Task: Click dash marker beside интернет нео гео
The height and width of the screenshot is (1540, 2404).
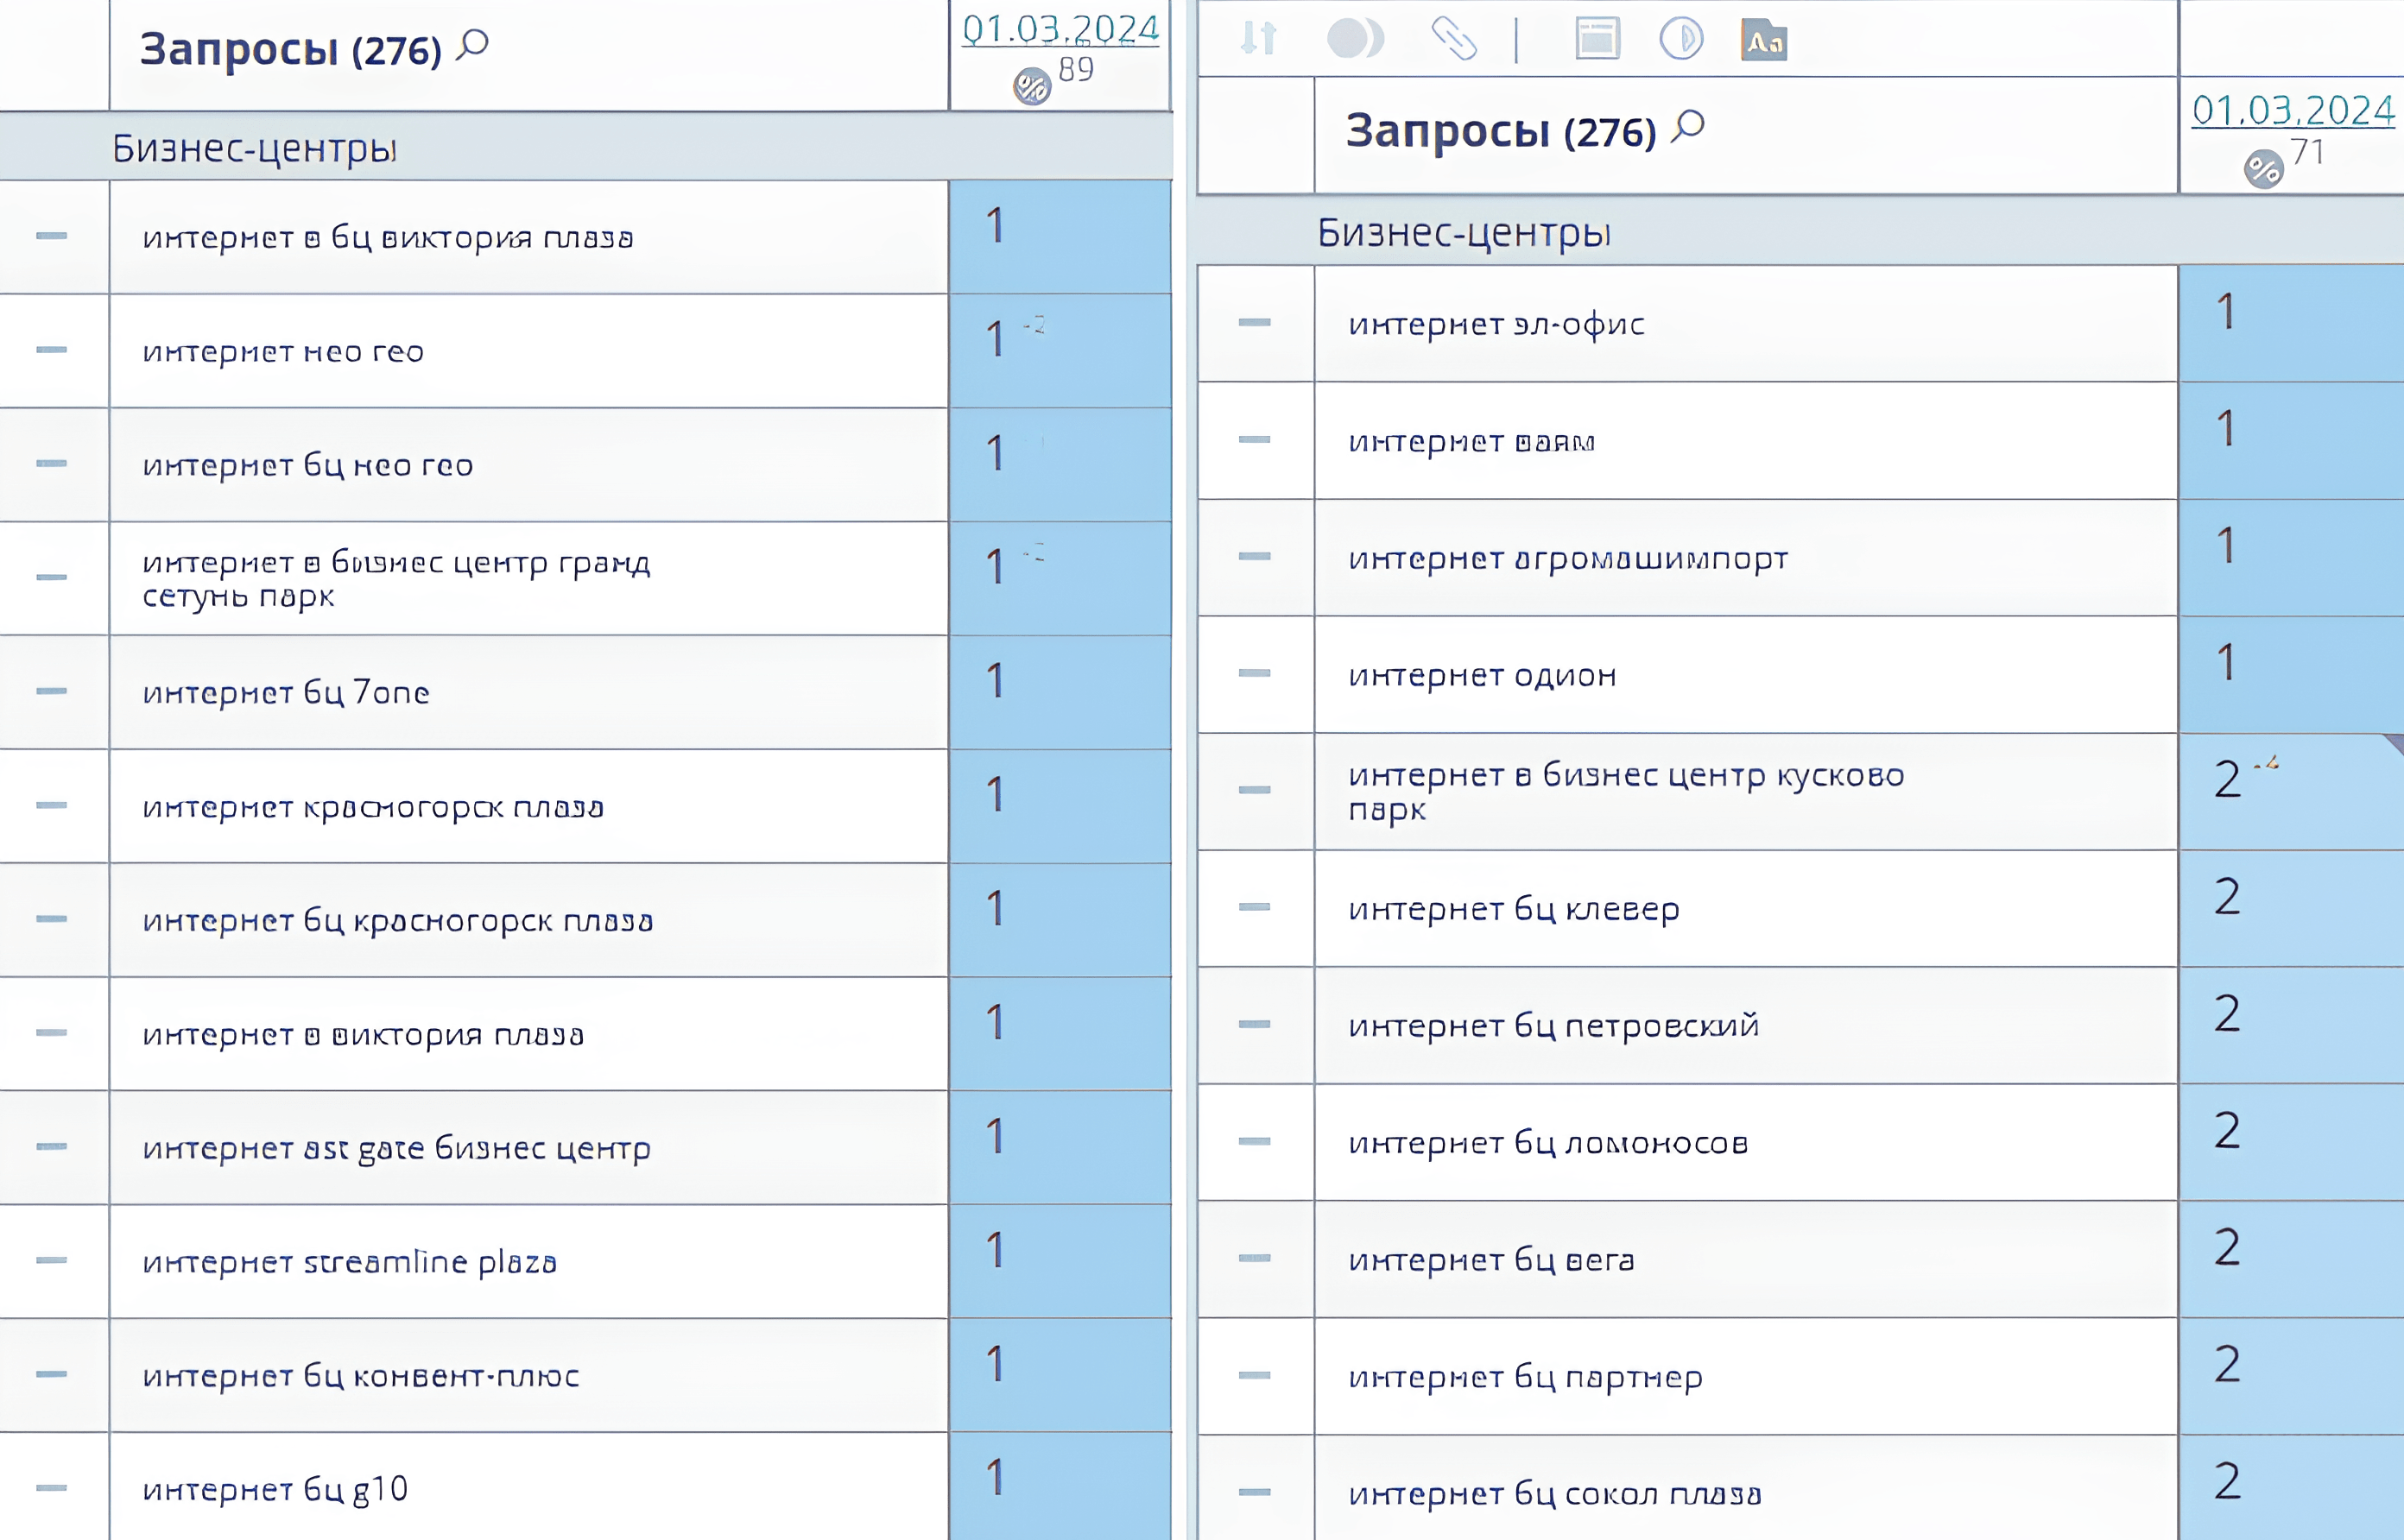Action: [x=51, y=350]
